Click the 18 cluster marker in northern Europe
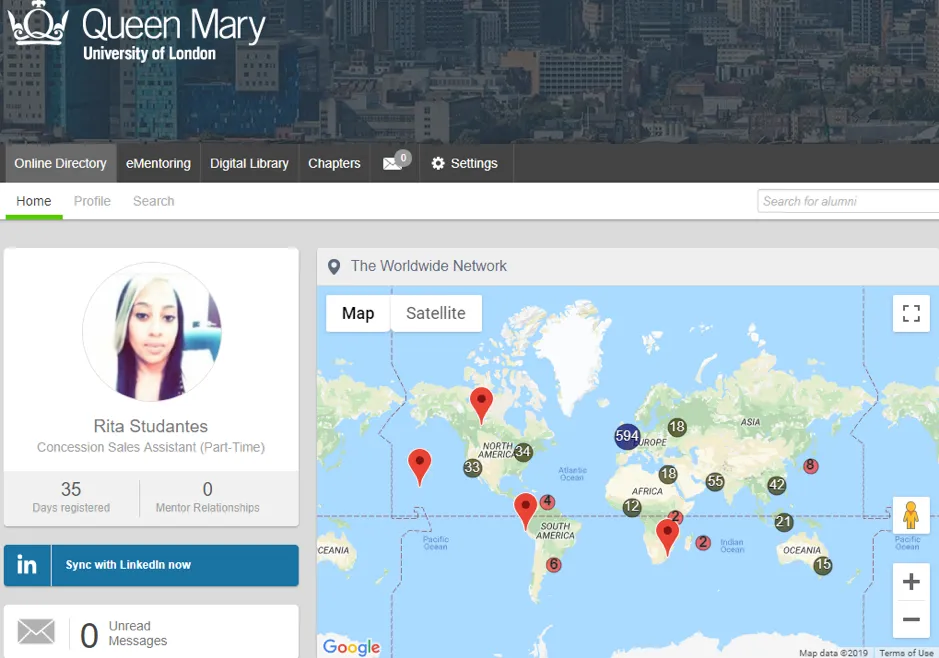Screen dimensions: 939x658 [x=677, y=427]
